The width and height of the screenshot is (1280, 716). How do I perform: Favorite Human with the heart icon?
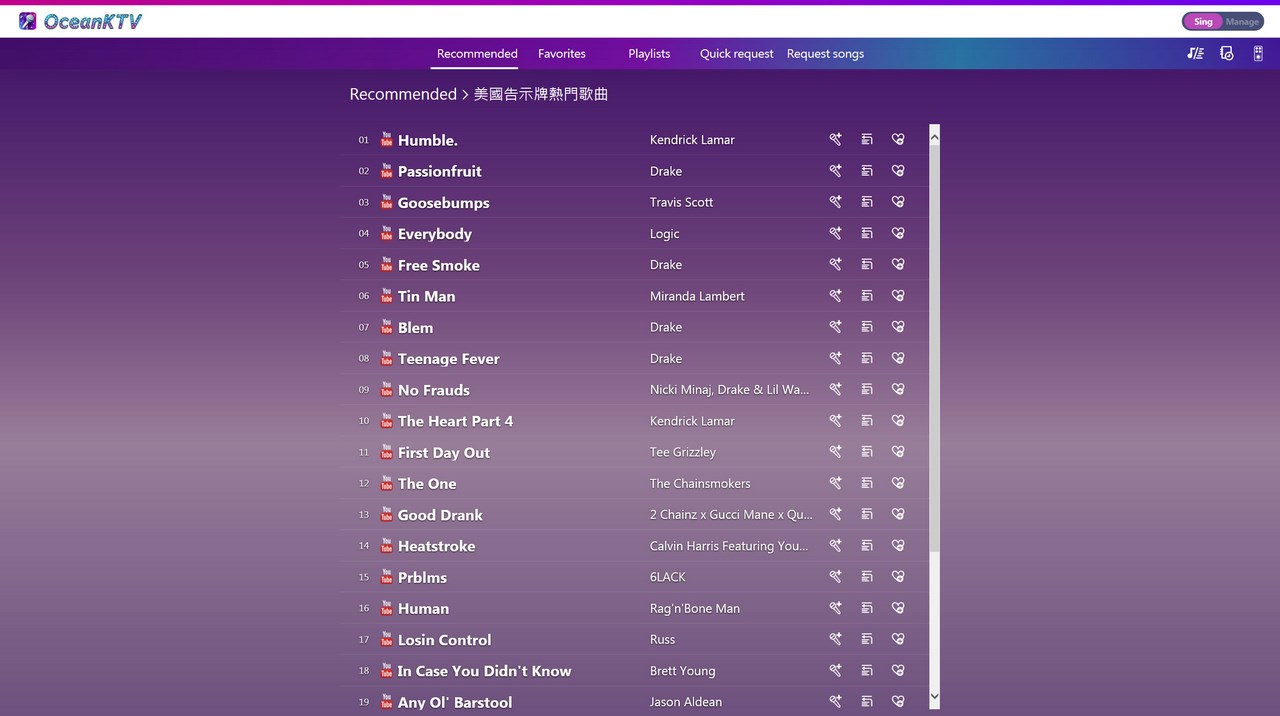tap(898, 608)
